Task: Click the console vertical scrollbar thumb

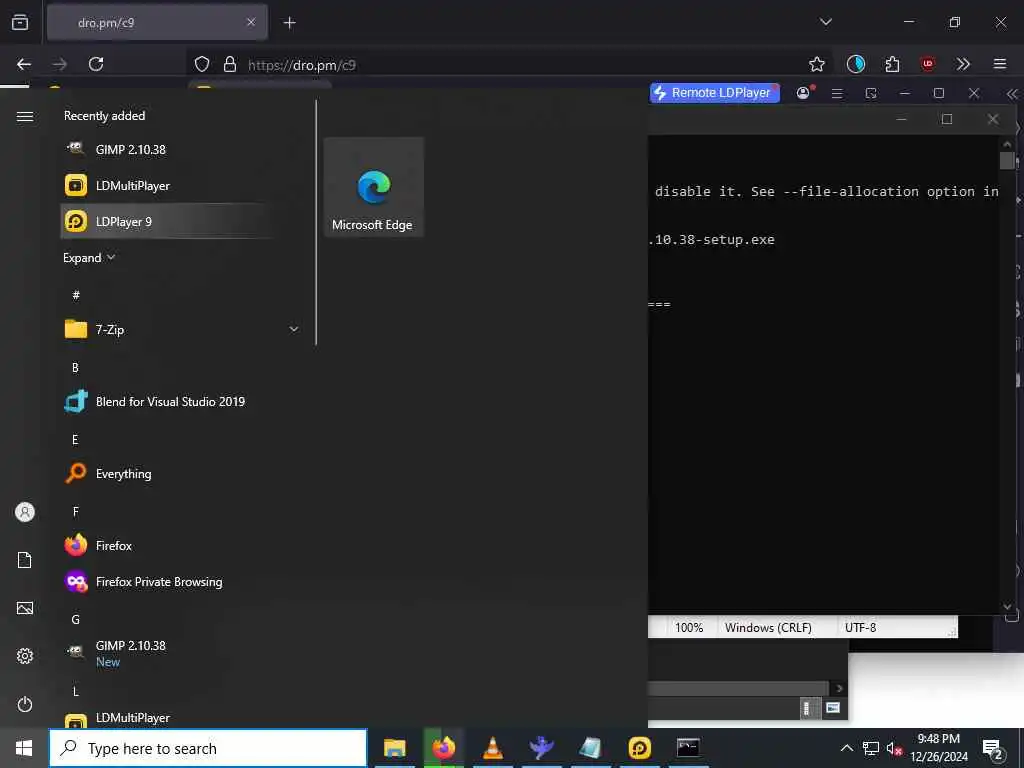Action: [x=1007, y=161]
